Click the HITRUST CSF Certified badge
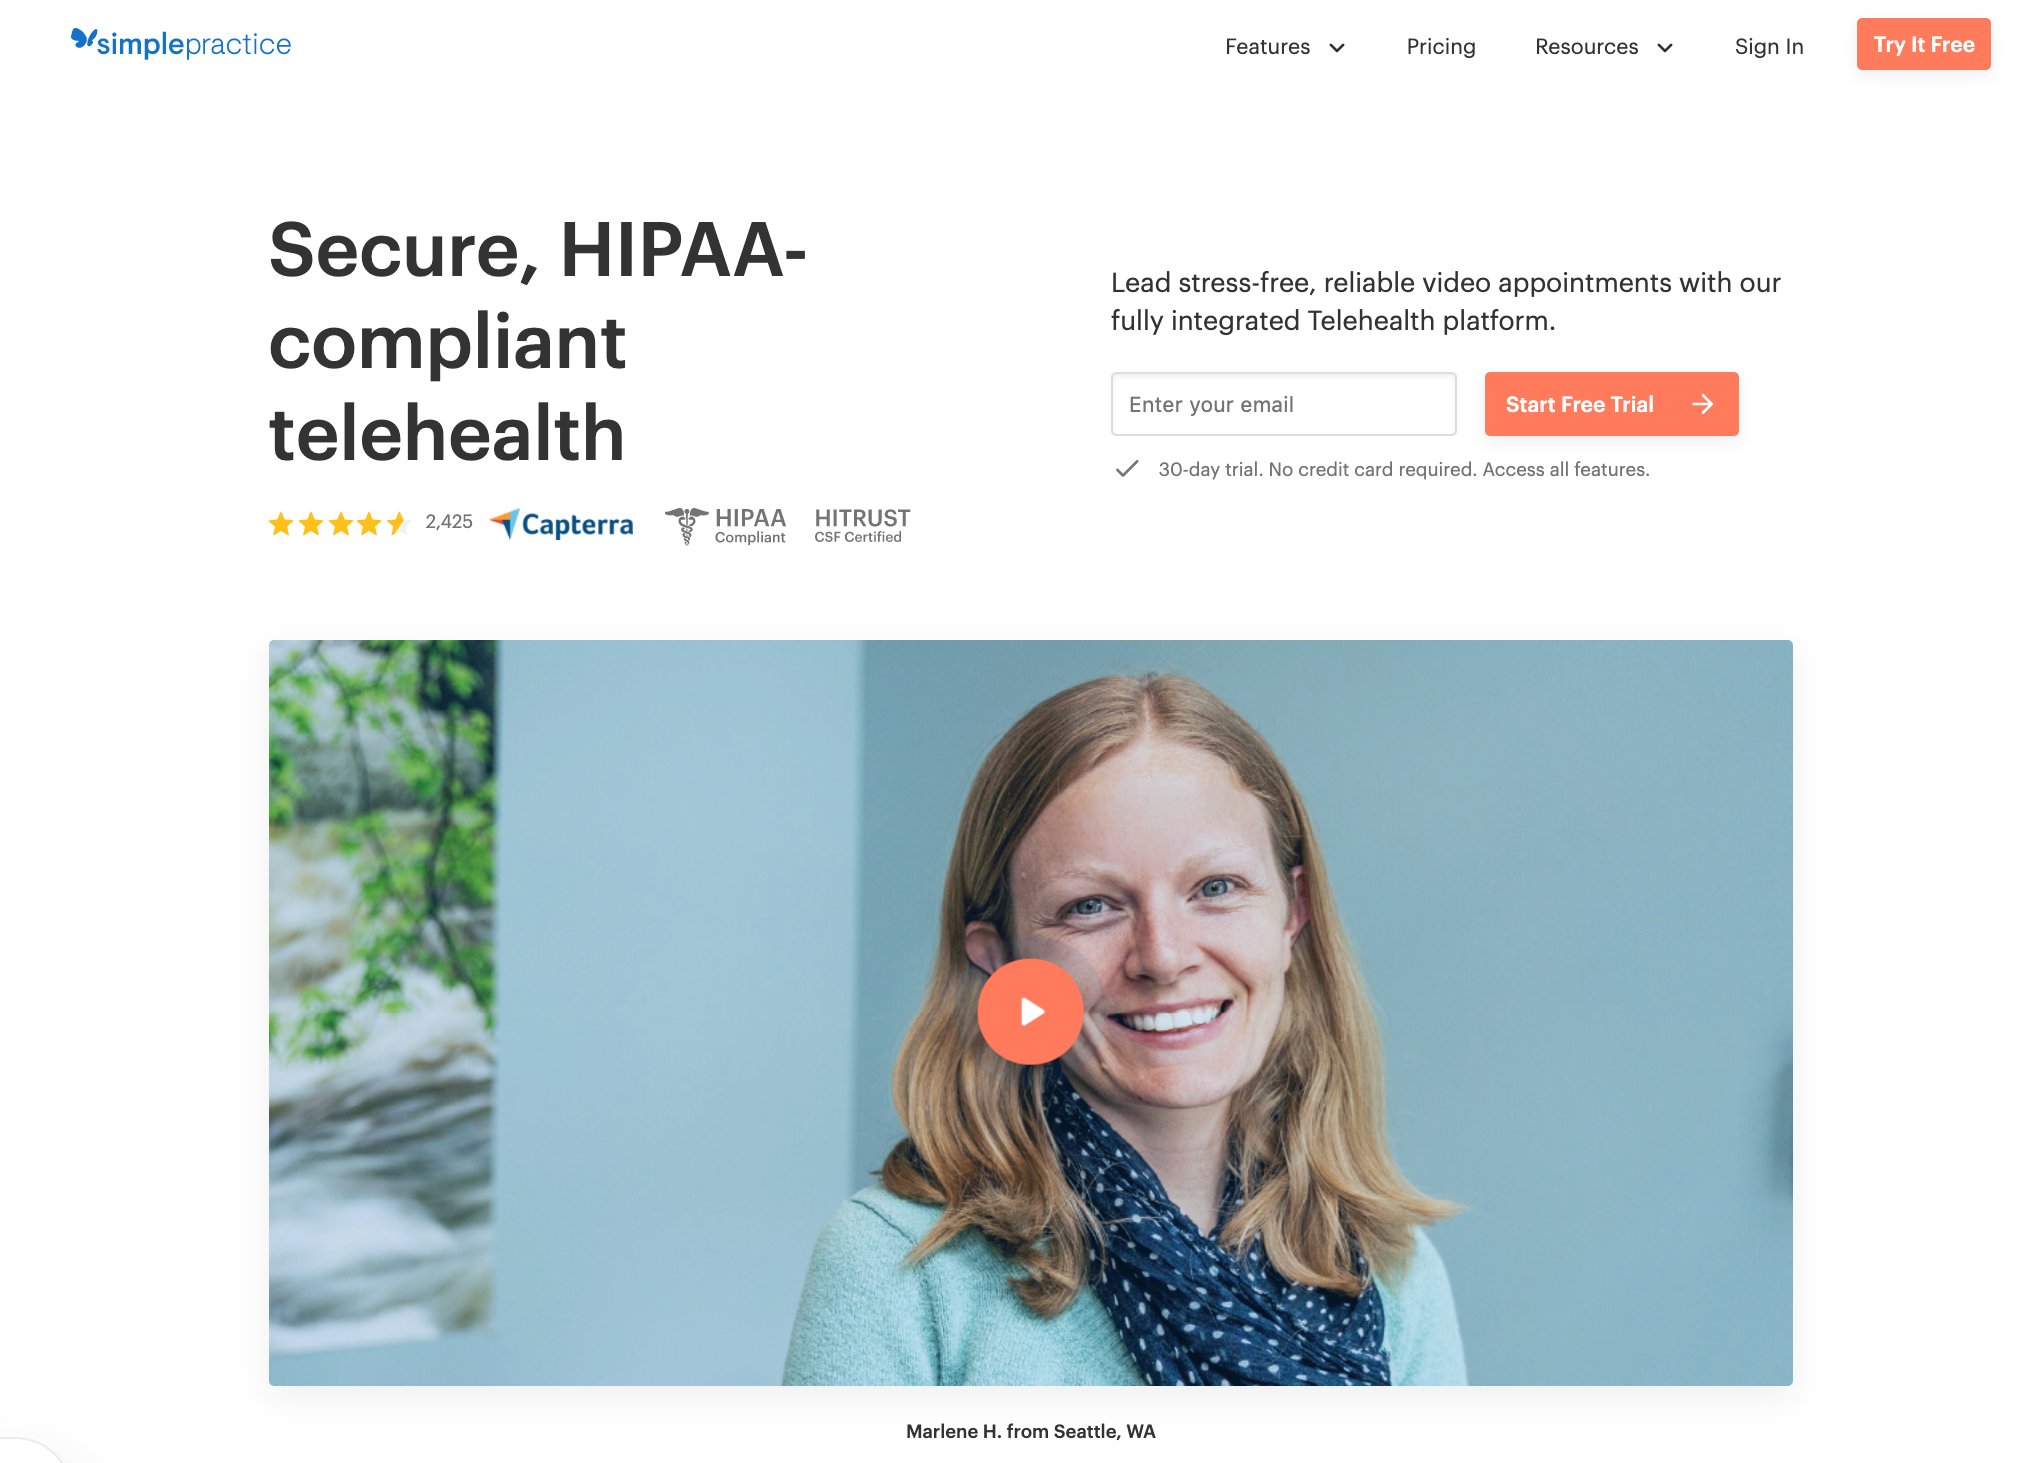 (x=862, y=524)
